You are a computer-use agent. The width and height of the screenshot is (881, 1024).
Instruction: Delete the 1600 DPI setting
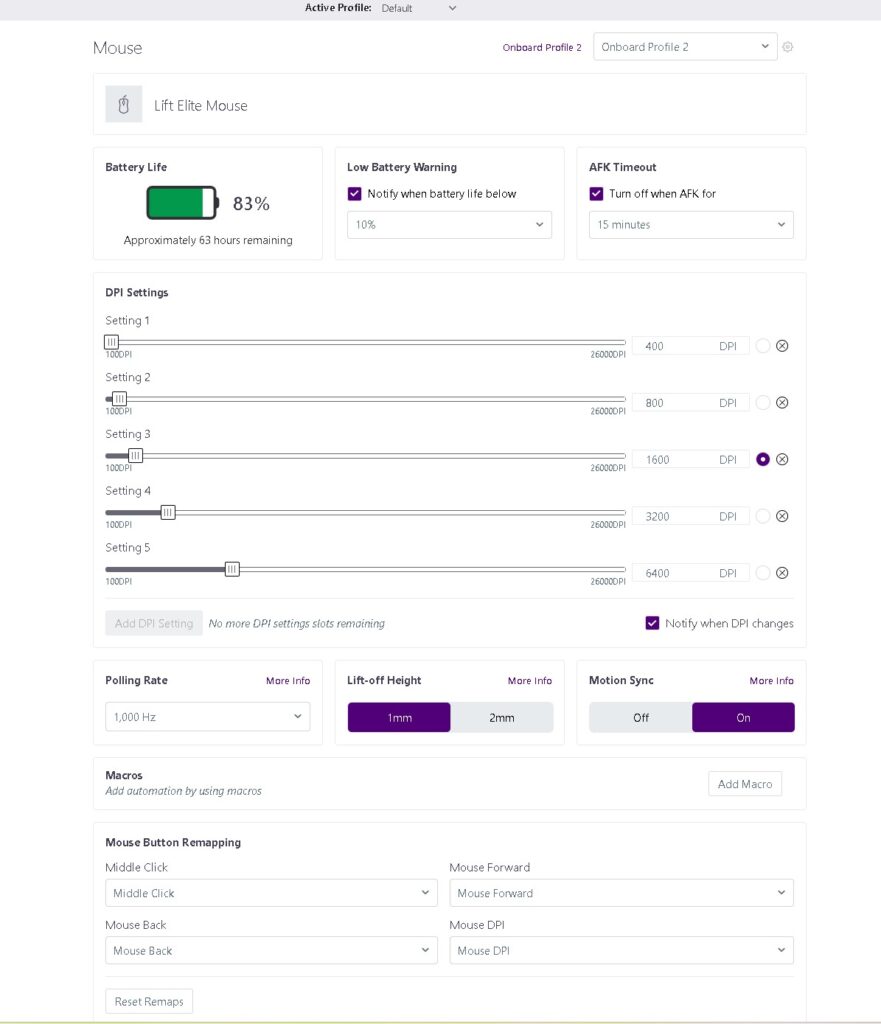(x=782, y=460)
